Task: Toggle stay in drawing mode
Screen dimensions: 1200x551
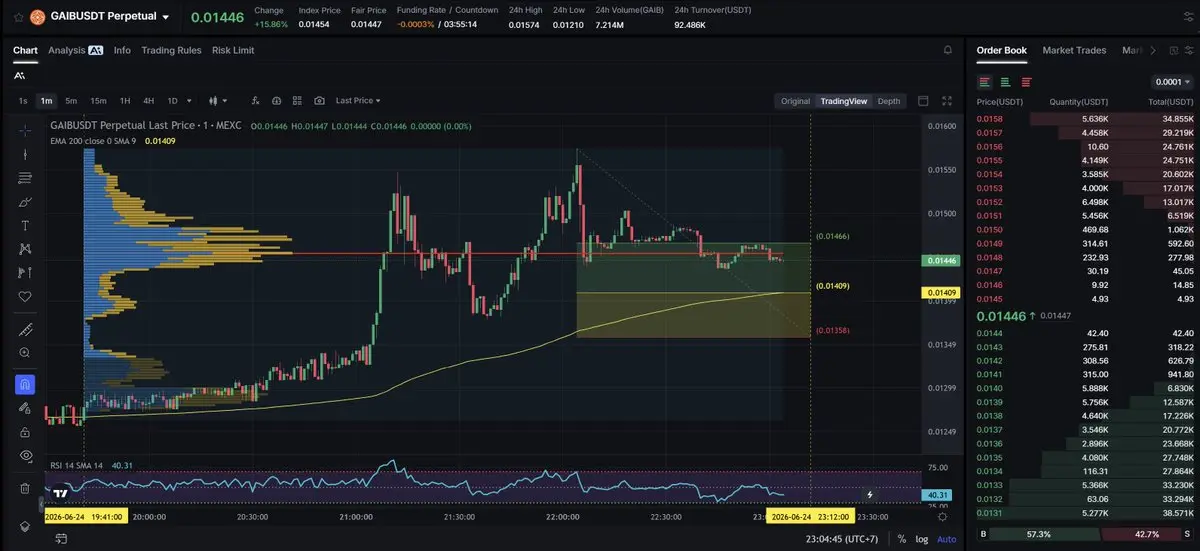Action: 25,408
